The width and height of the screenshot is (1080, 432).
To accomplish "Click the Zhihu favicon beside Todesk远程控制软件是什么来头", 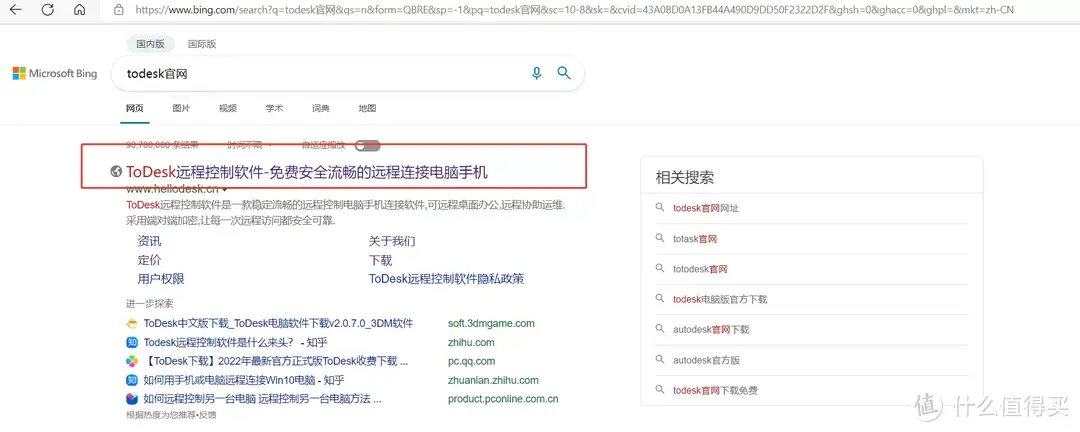I will coord(132,342).
